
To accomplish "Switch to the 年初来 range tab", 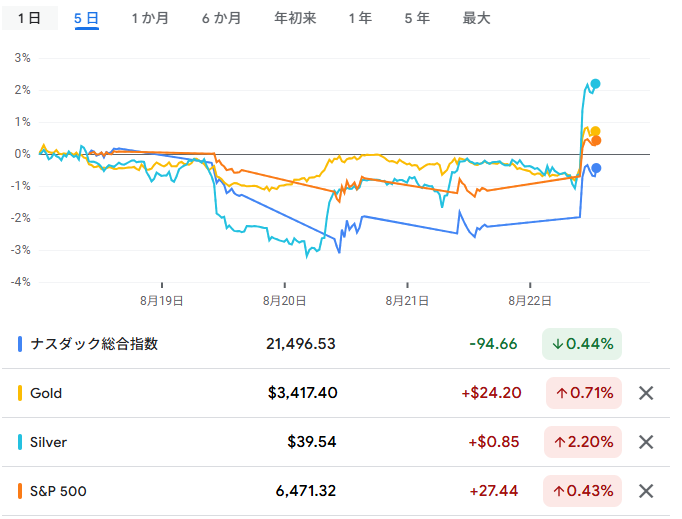I will tap(295, 18).
